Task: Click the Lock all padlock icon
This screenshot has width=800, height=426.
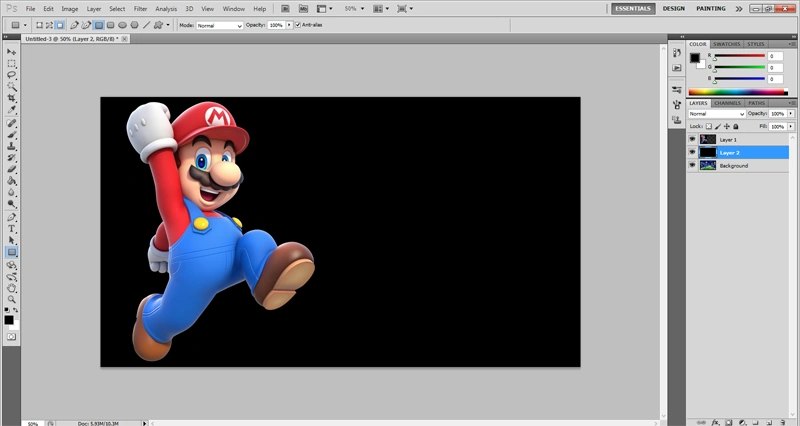Action: pos(737,127)
